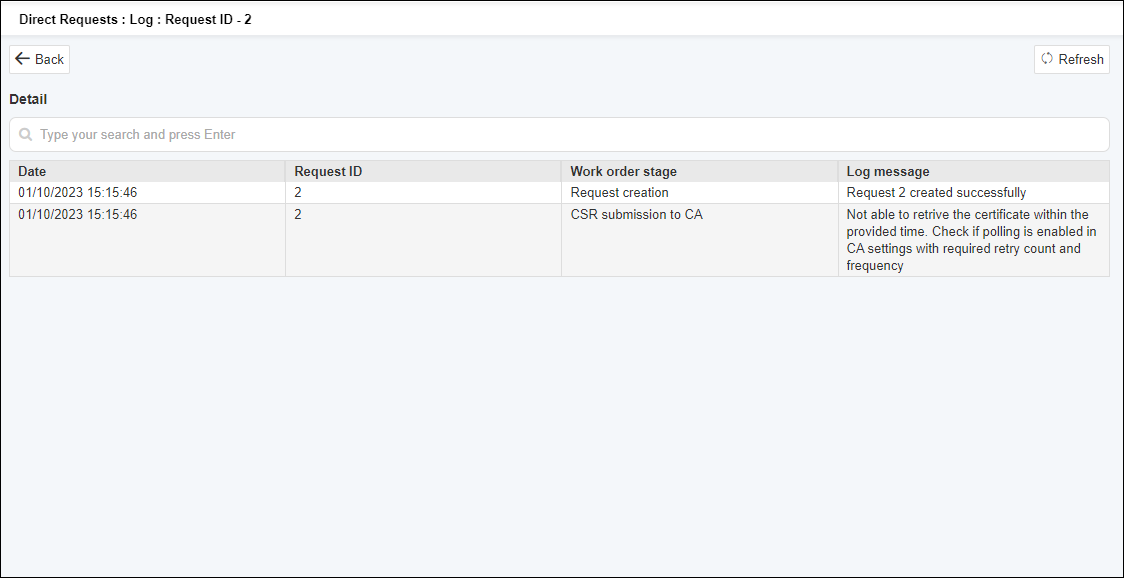Refresh the log details
This screenshot has height=578, width=1124.
(x=1072, y=60)
